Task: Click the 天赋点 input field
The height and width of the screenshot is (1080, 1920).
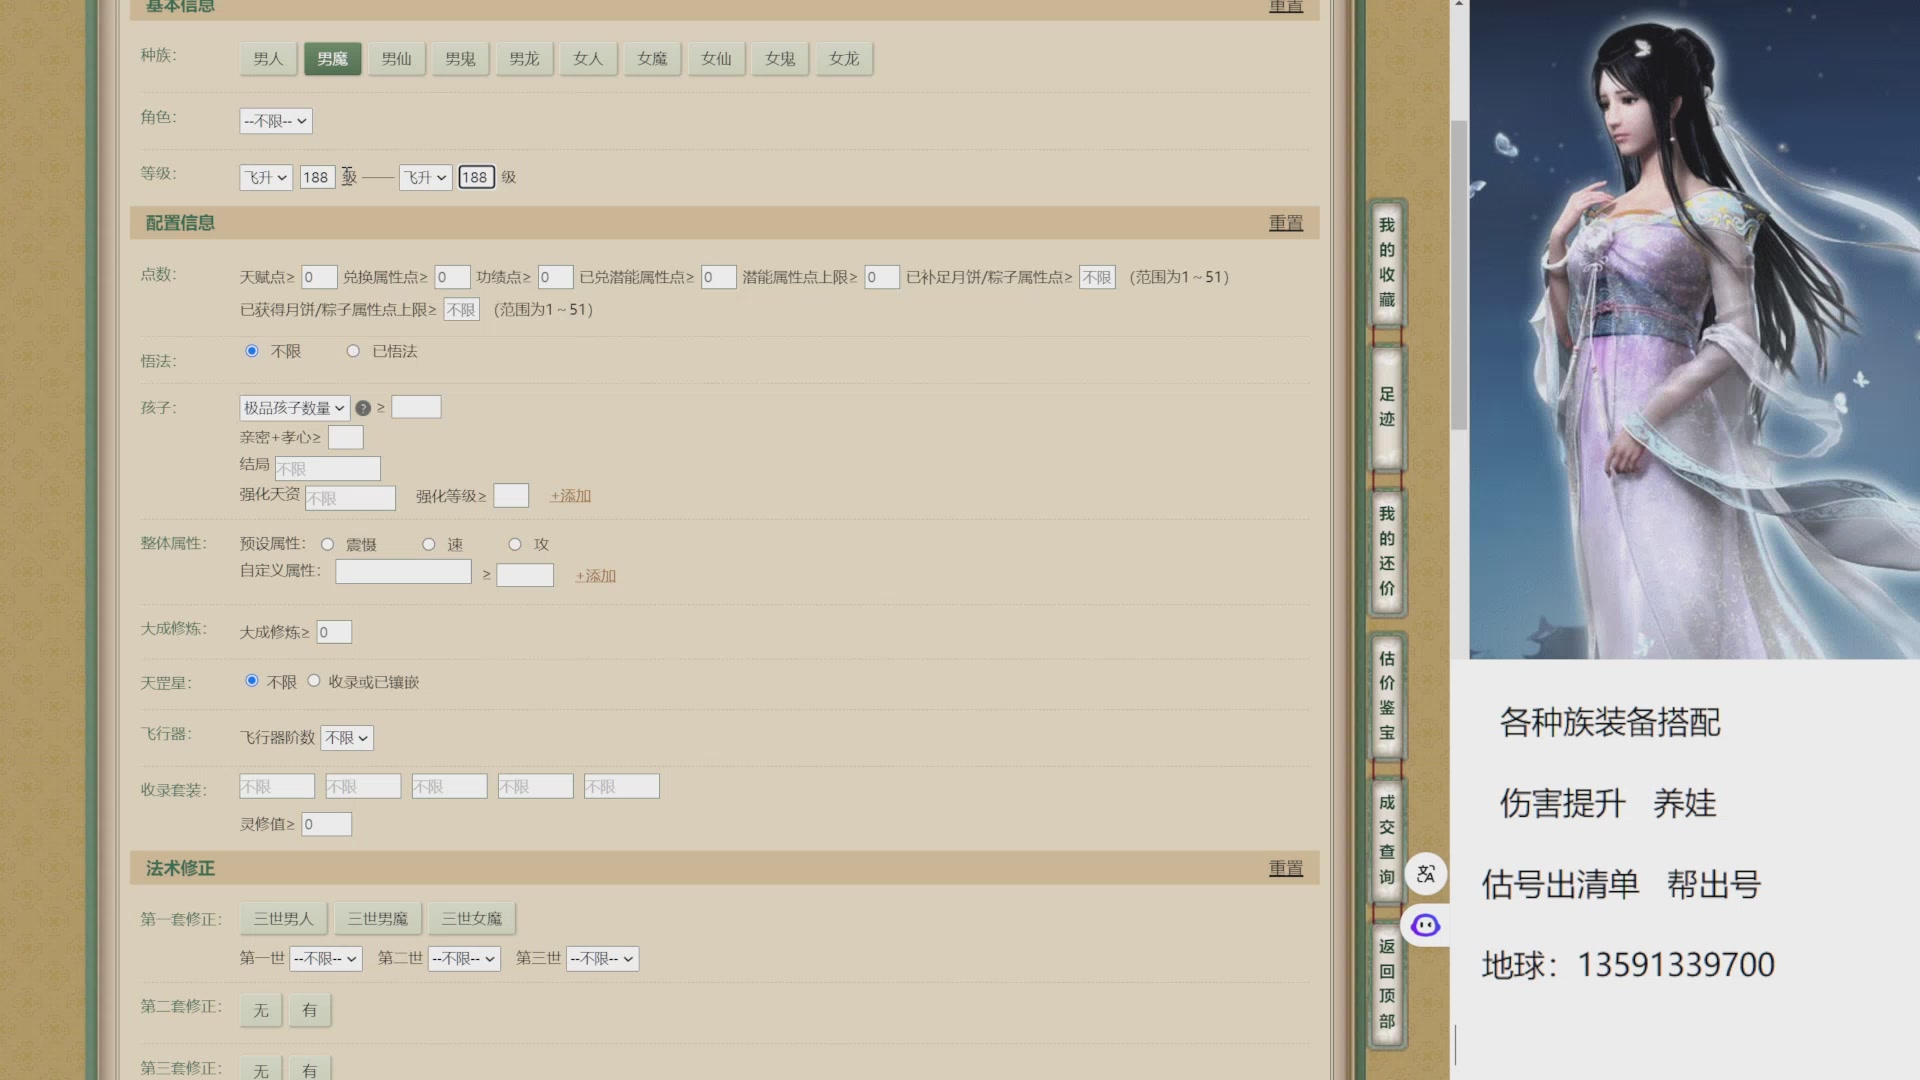Action: coord(319,277)
